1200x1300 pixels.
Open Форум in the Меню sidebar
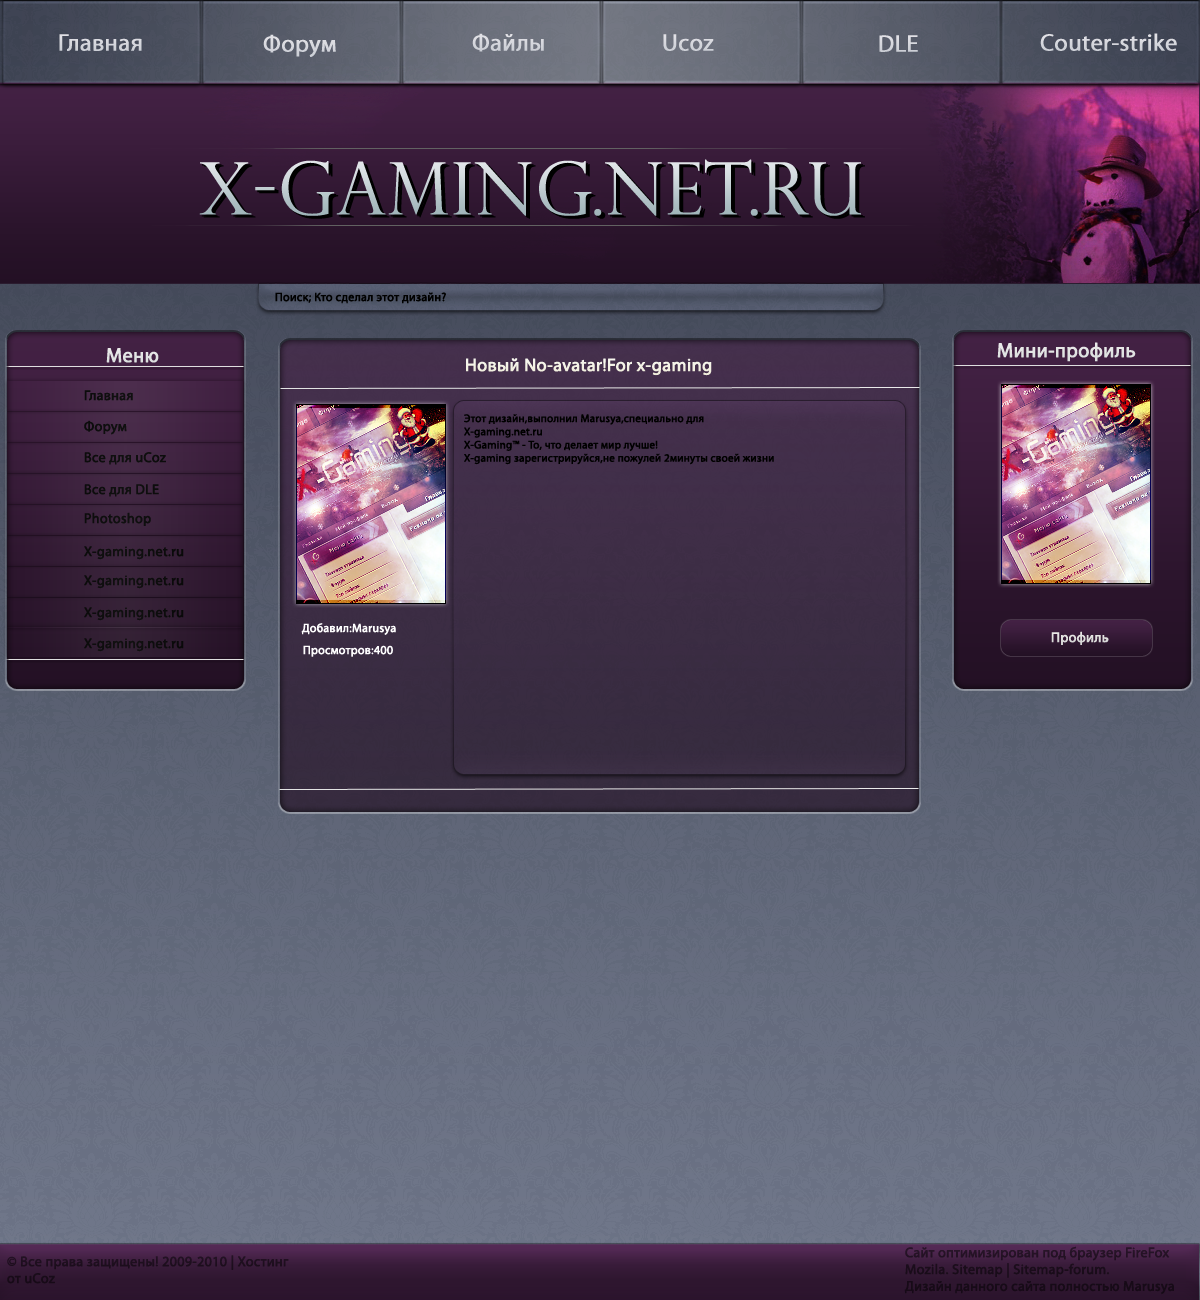pos(125,427)
